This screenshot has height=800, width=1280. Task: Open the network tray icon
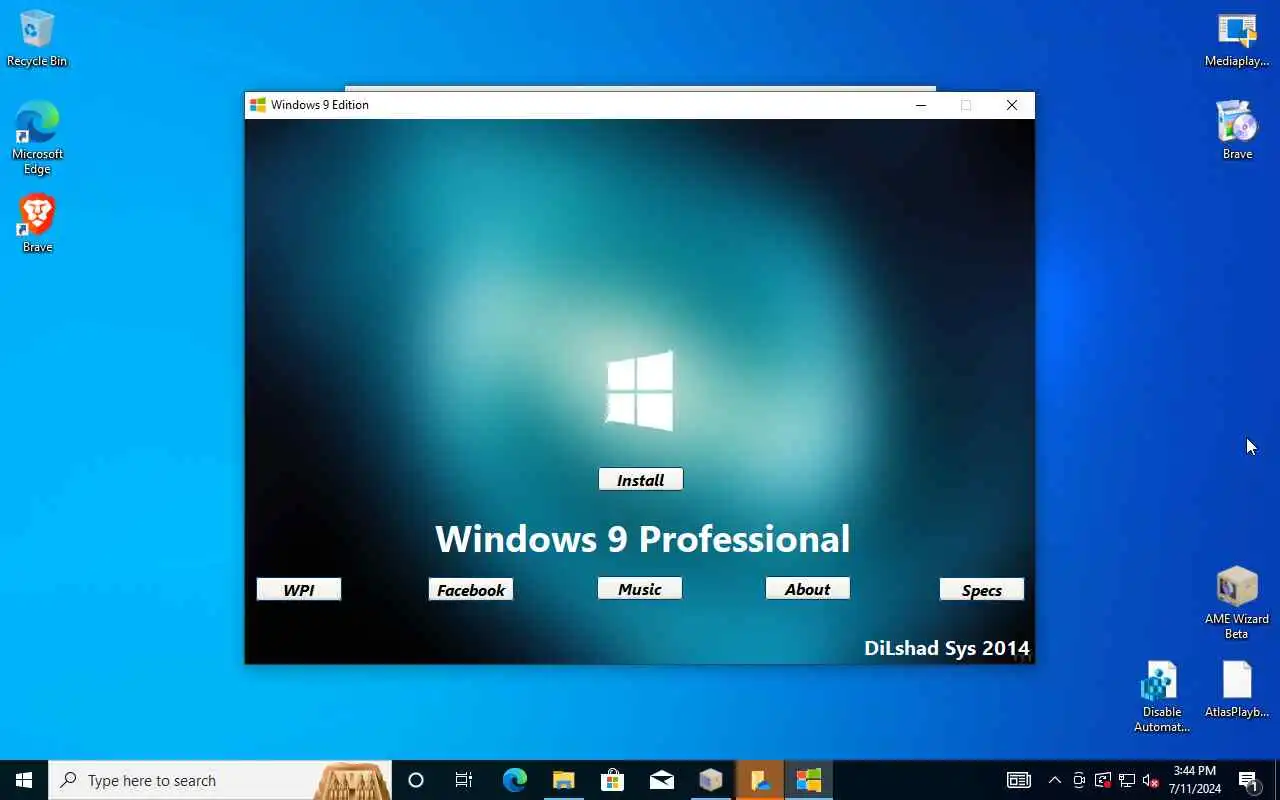pos(1126,780)
